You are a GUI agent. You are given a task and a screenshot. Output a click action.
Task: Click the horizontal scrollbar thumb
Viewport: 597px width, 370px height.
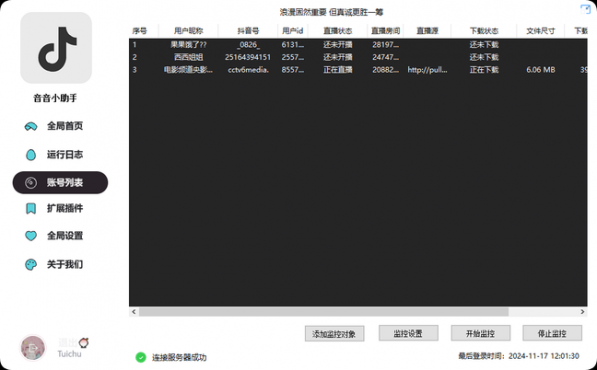pos(324,312)
